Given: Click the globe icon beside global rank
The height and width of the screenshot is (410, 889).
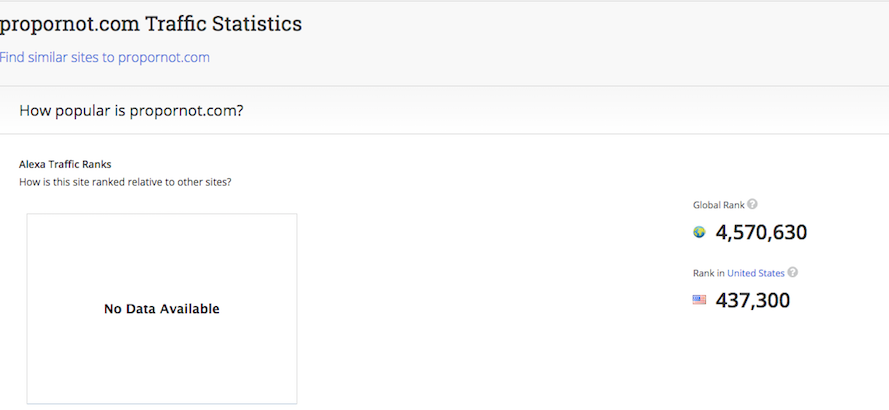Looking at the screenshot, I should (x=699, y=232).
